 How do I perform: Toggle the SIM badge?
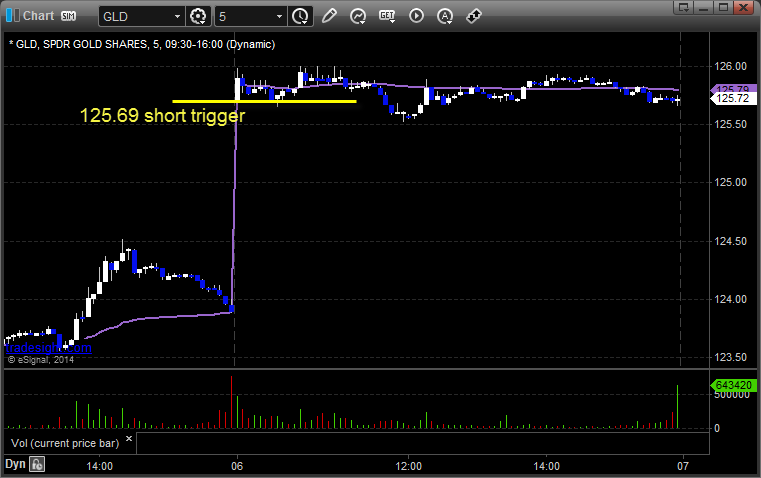68,16
